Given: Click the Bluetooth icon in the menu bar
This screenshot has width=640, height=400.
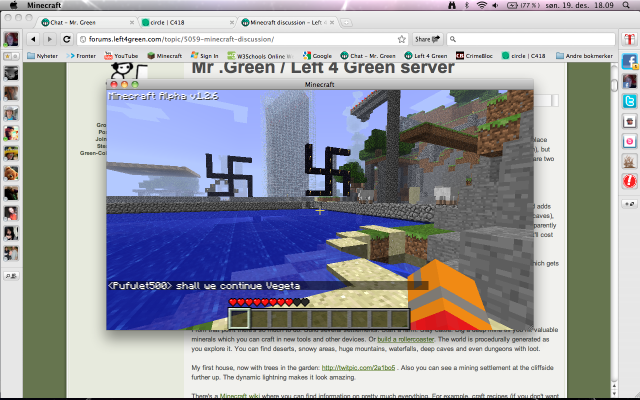Looking at the screenshot, I should coord(467,5).
